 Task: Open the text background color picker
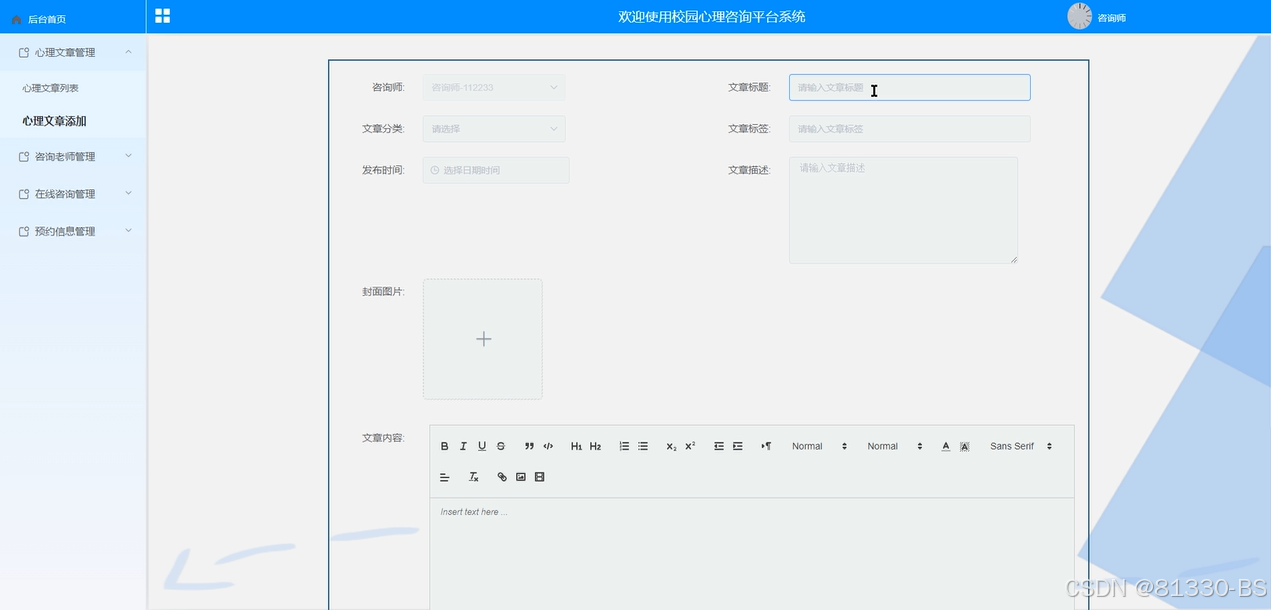964,446
